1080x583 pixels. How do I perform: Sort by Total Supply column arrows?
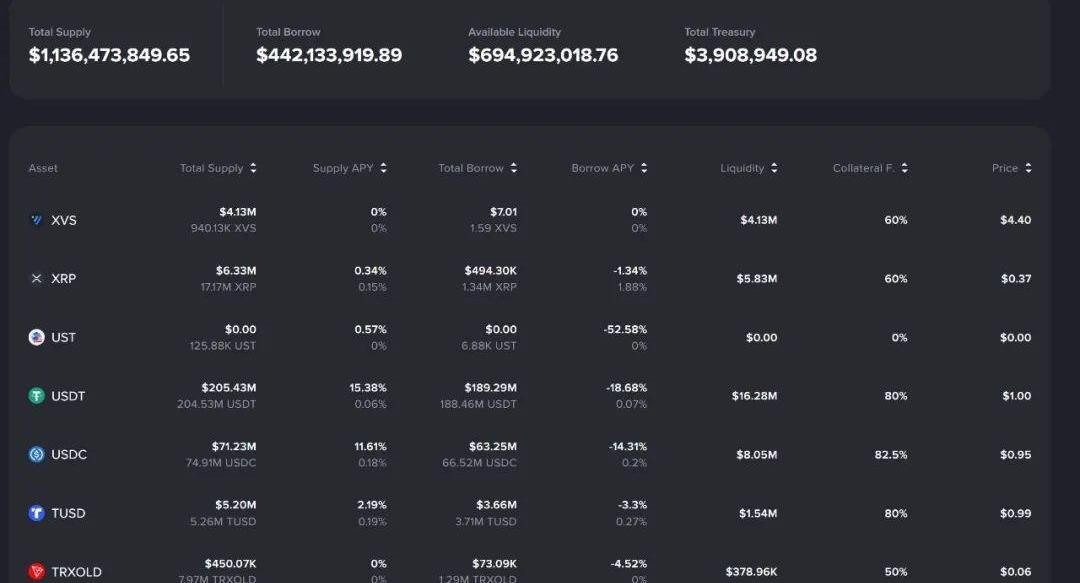[x=253, y=169]
